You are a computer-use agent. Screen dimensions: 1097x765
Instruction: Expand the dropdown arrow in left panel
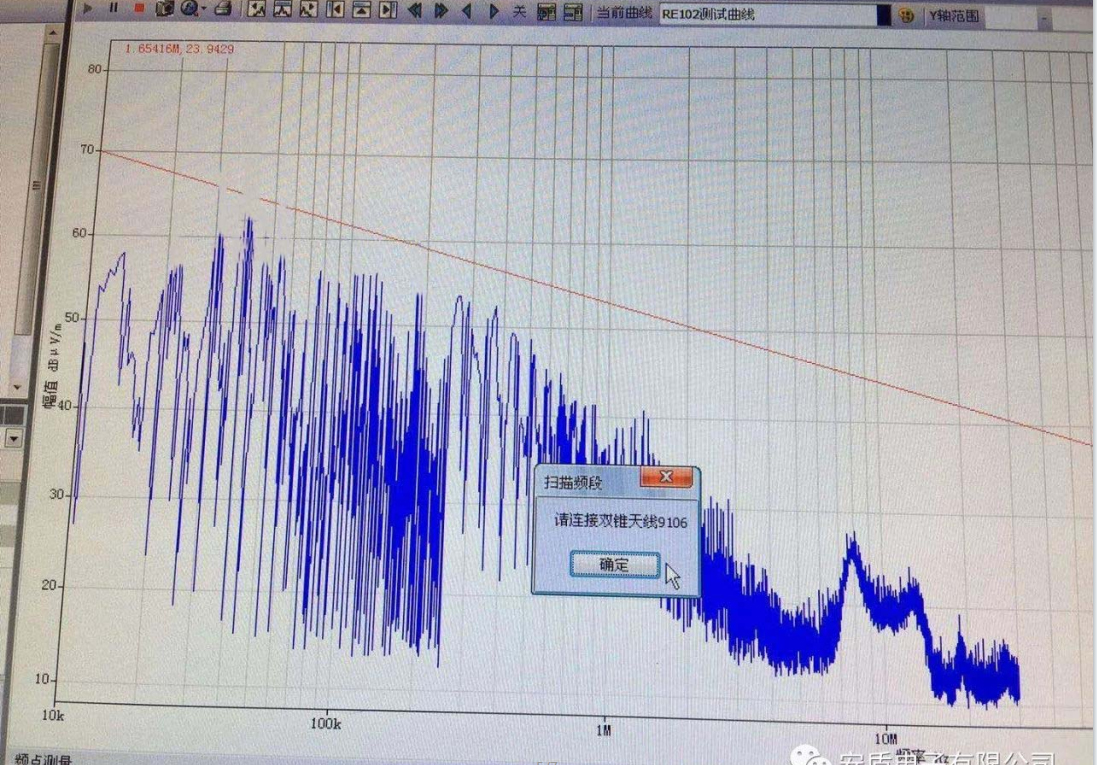coord(14,438)
